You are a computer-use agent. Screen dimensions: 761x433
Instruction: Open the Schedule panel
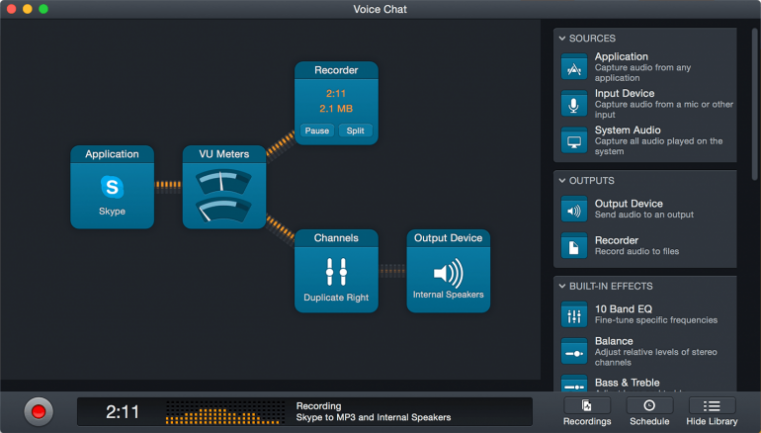[649, 412]
